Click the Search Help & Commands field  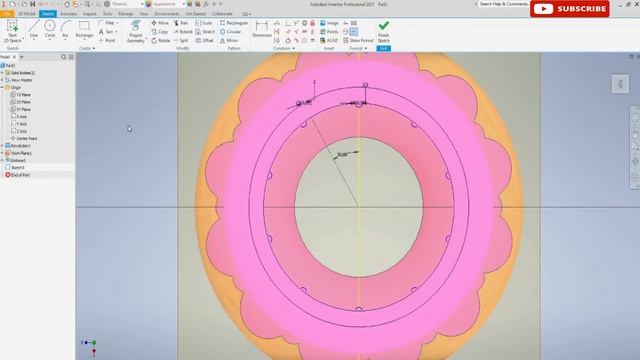pyautogui.click(x=503, y=4)
